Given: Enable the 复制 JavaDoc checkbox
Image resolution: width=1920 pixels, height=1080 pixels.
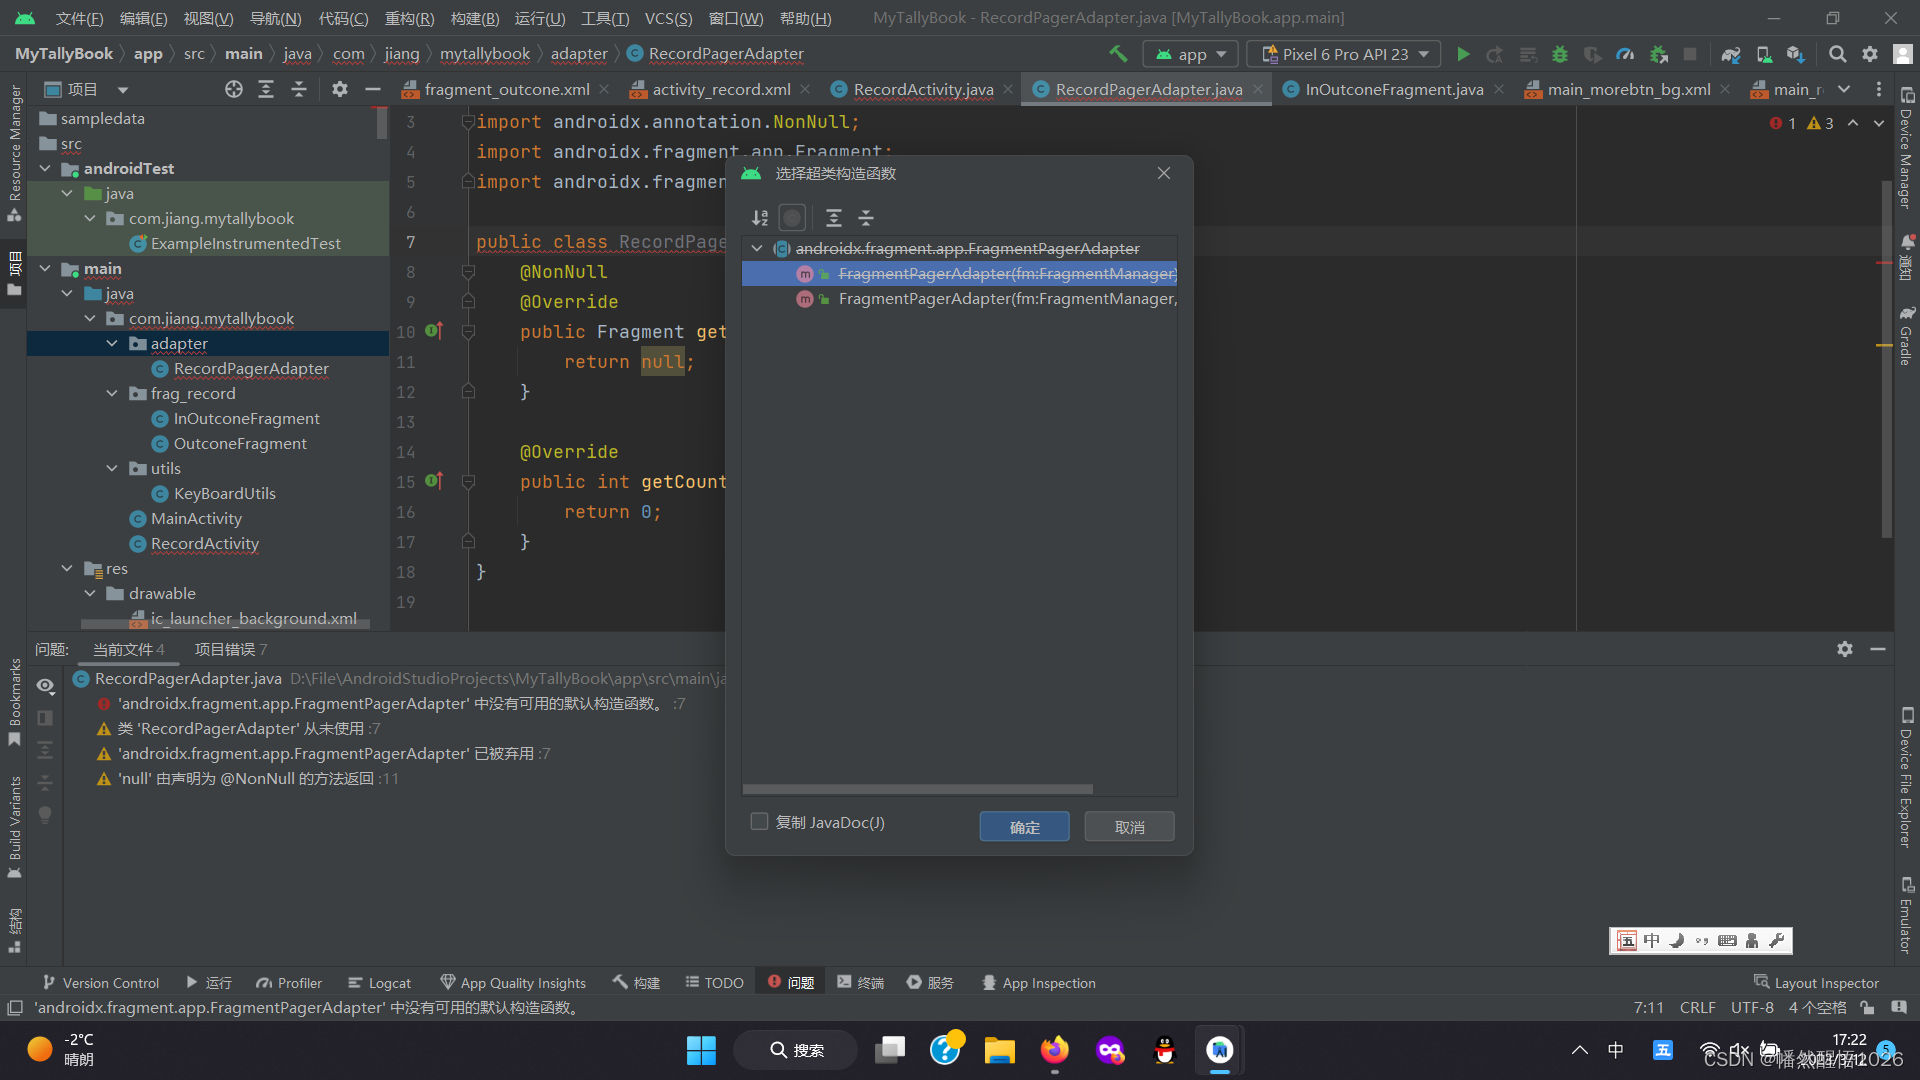Looking at the screenshot, I should coord(759,822).
